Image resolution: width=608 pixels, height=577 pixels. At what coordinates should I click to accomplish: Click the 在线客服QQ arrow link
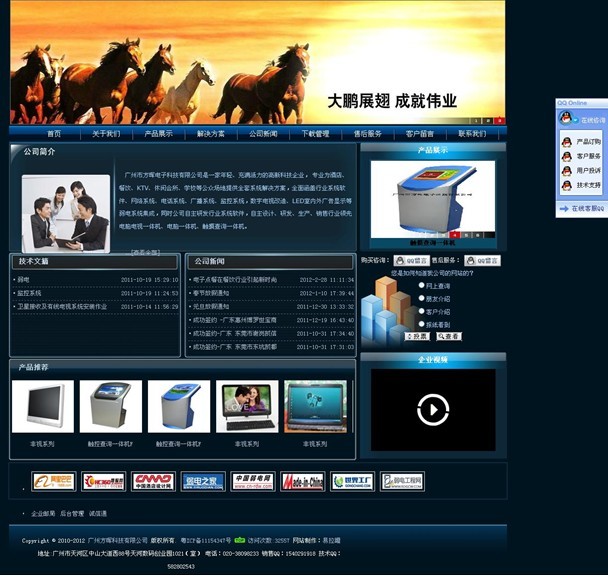click(x=586, y=208)
